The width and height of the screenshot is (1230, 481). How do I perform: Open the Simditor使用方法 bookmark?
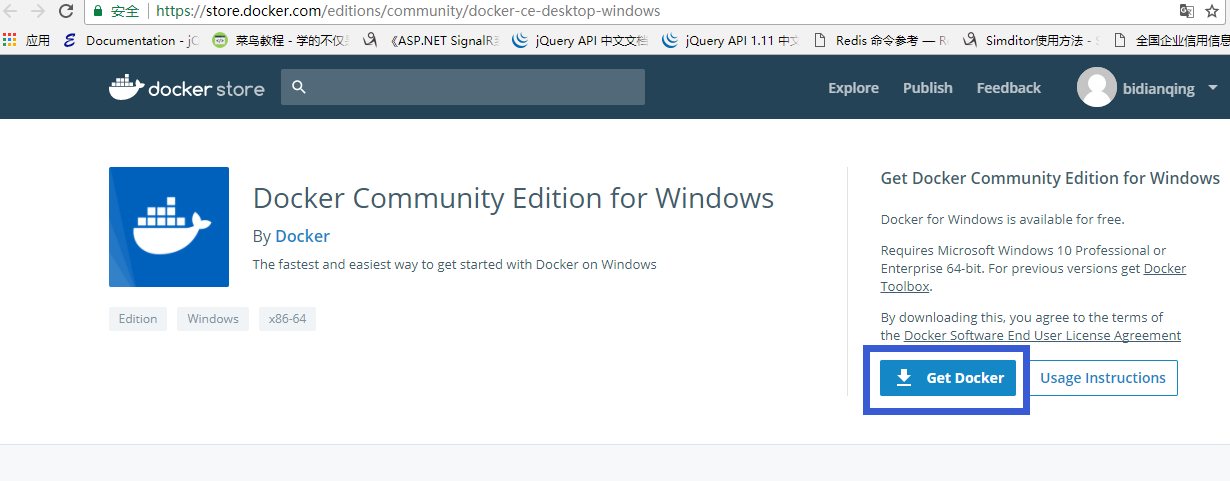pos(1031,41)
